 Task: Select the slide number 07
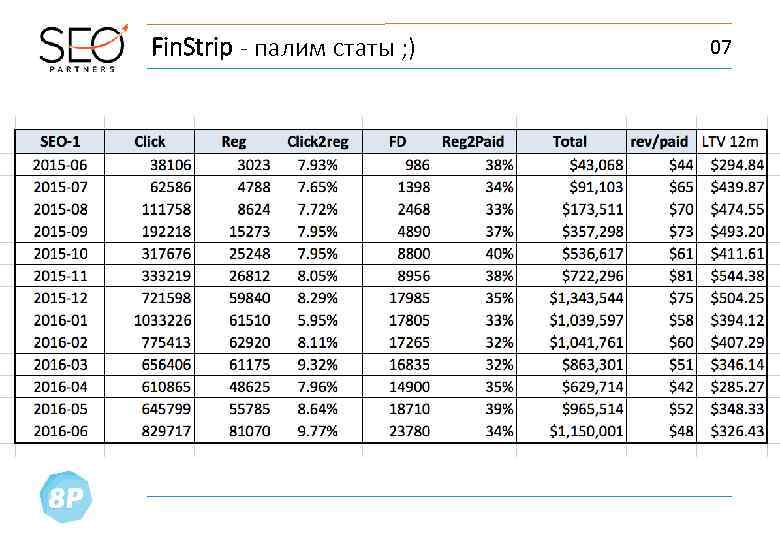coord(720,47)
